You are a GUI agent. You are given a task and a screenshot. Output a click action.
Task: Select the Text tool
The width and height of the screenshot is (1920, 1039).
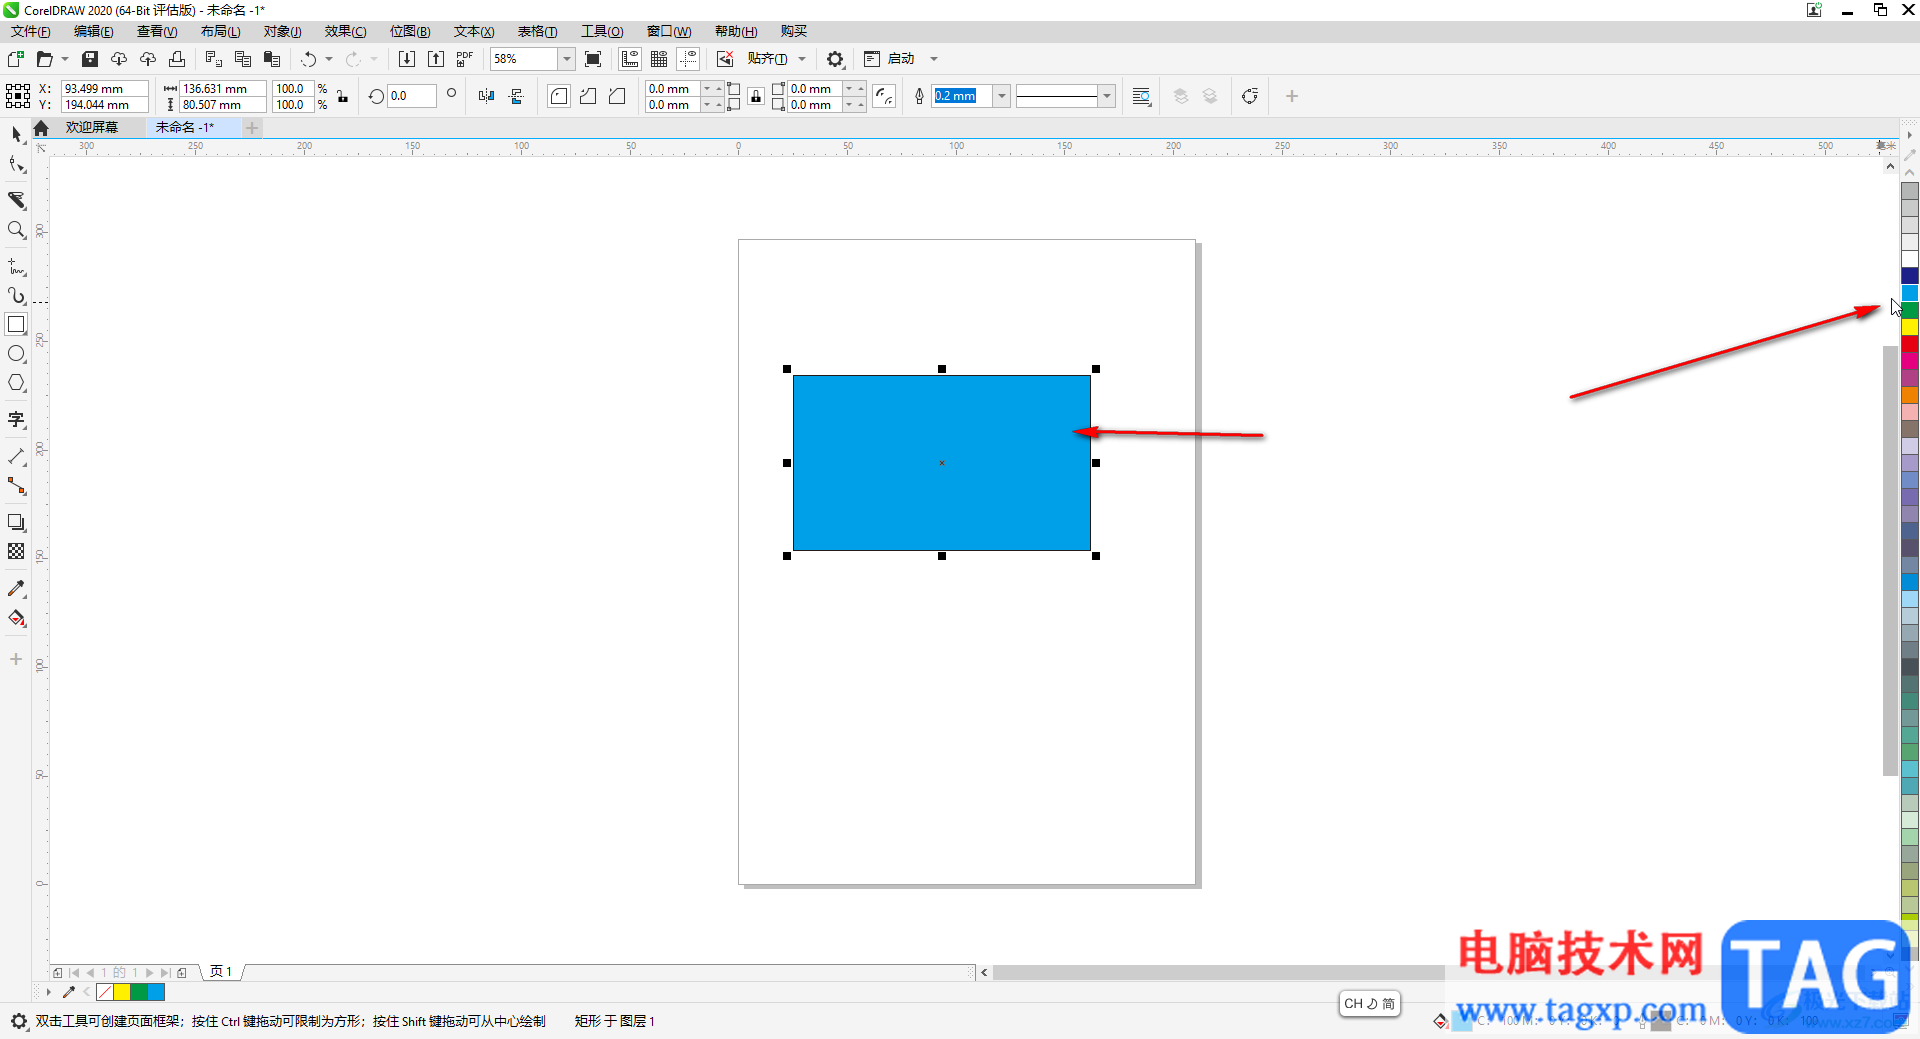point(16,420)
